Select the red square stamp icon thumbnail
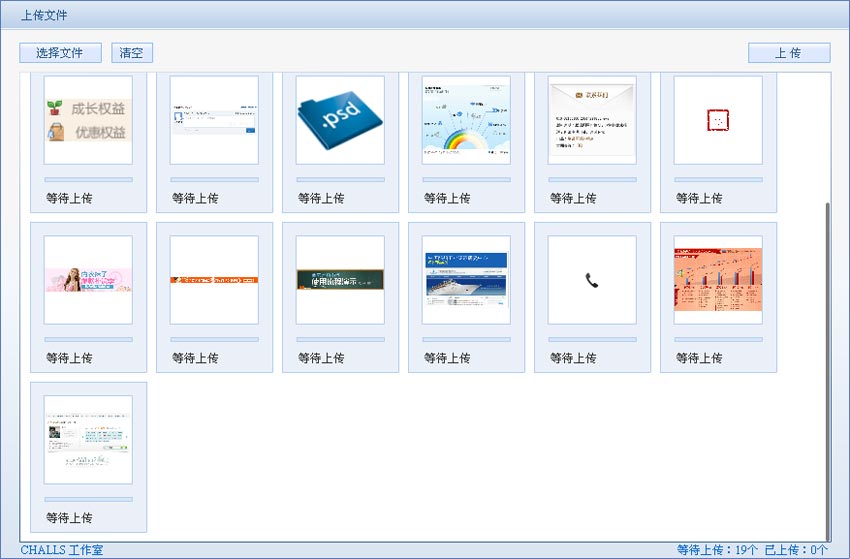Viewport: 850px width, 559px height. click(718, 120)
